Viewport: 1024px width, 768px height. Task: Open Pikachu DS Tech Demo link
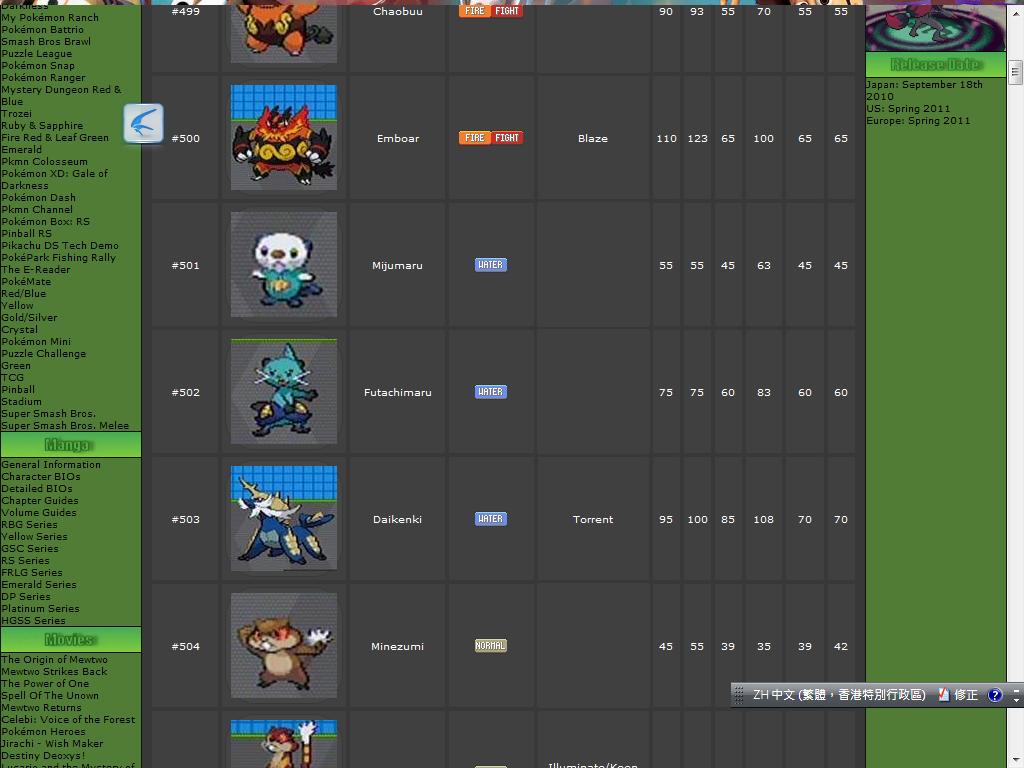(60, 246)
